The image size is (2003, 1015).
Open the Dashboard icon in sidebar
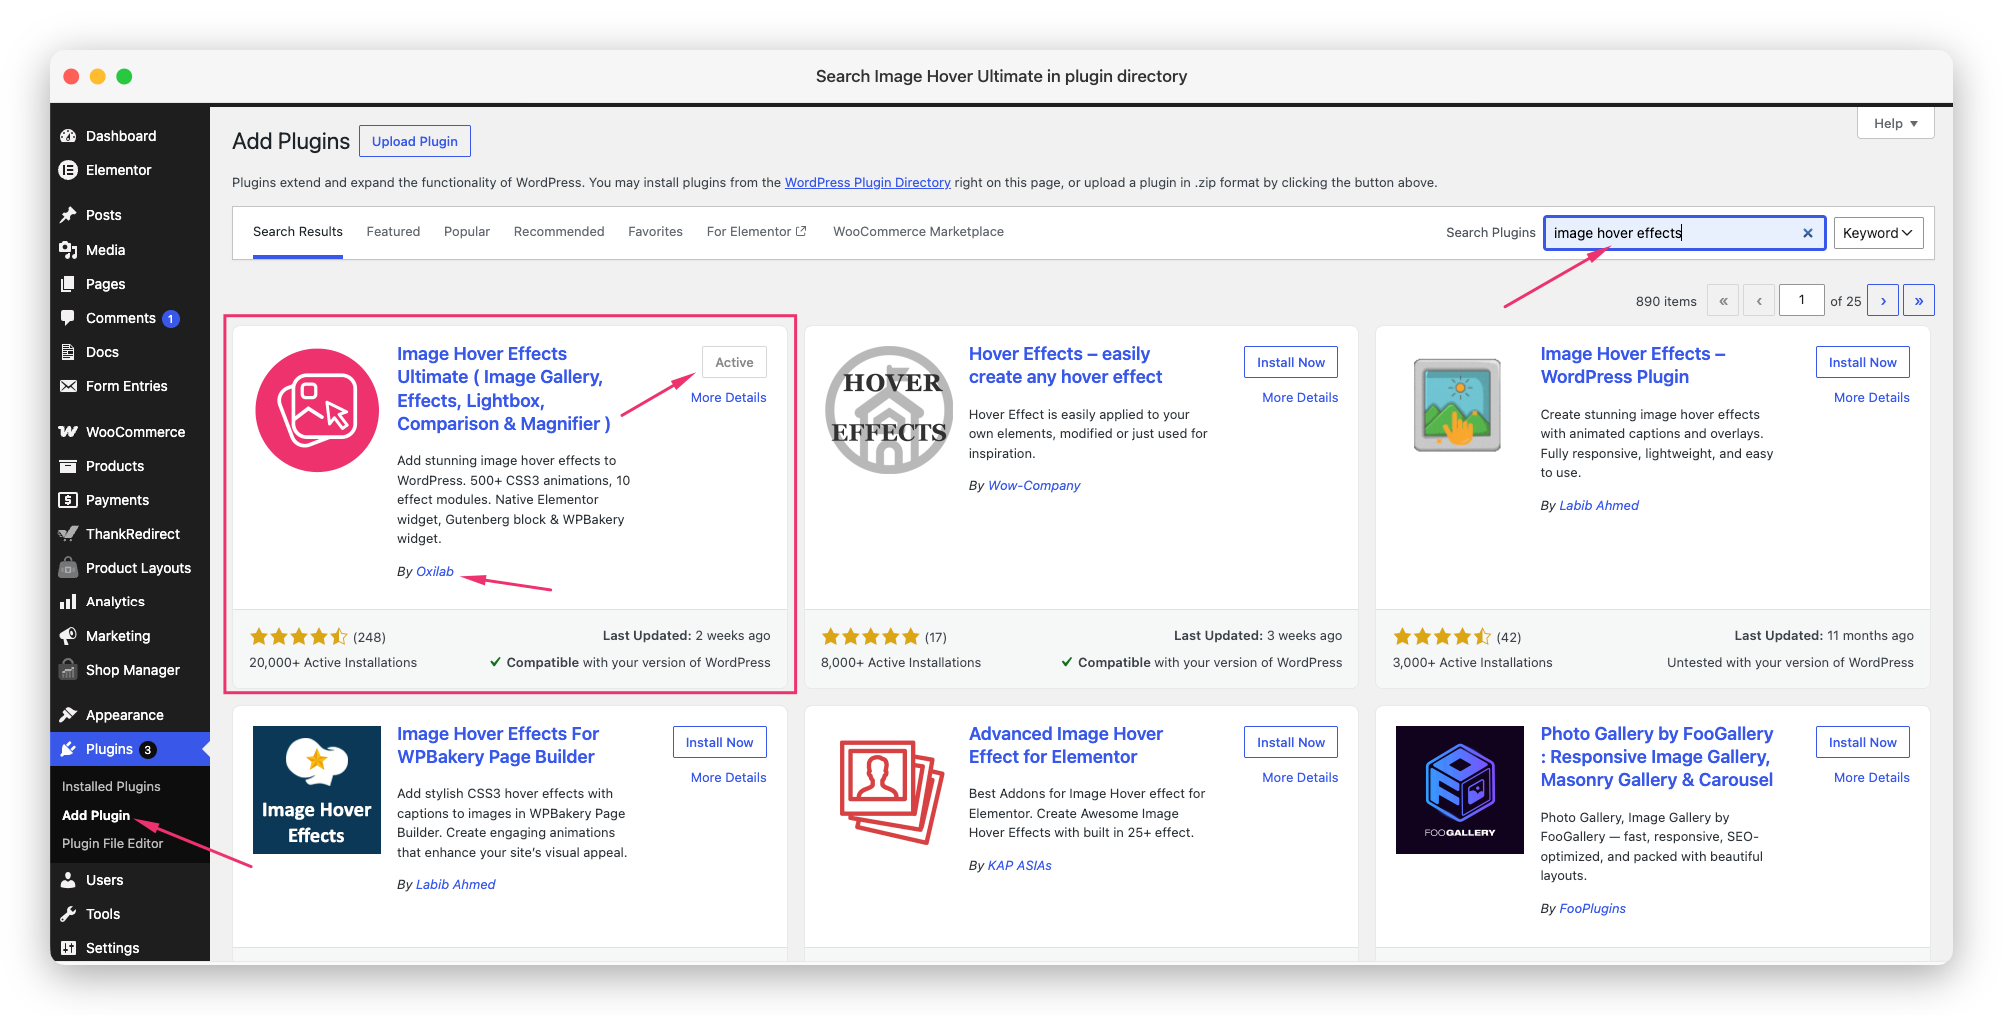click(x=68, y=136)
